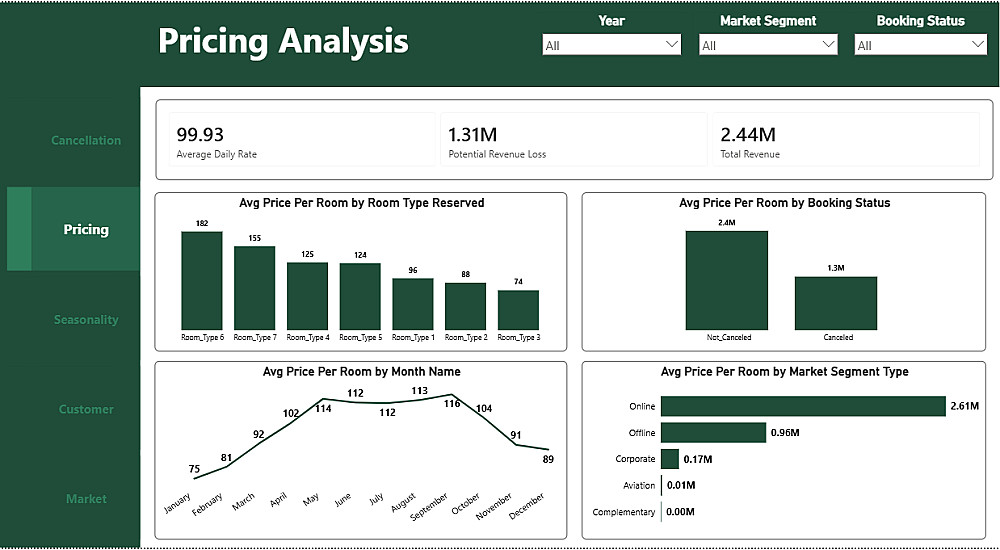Select the Not_Canceled bar
This screenshot has width=1000, height=550.
727,280
